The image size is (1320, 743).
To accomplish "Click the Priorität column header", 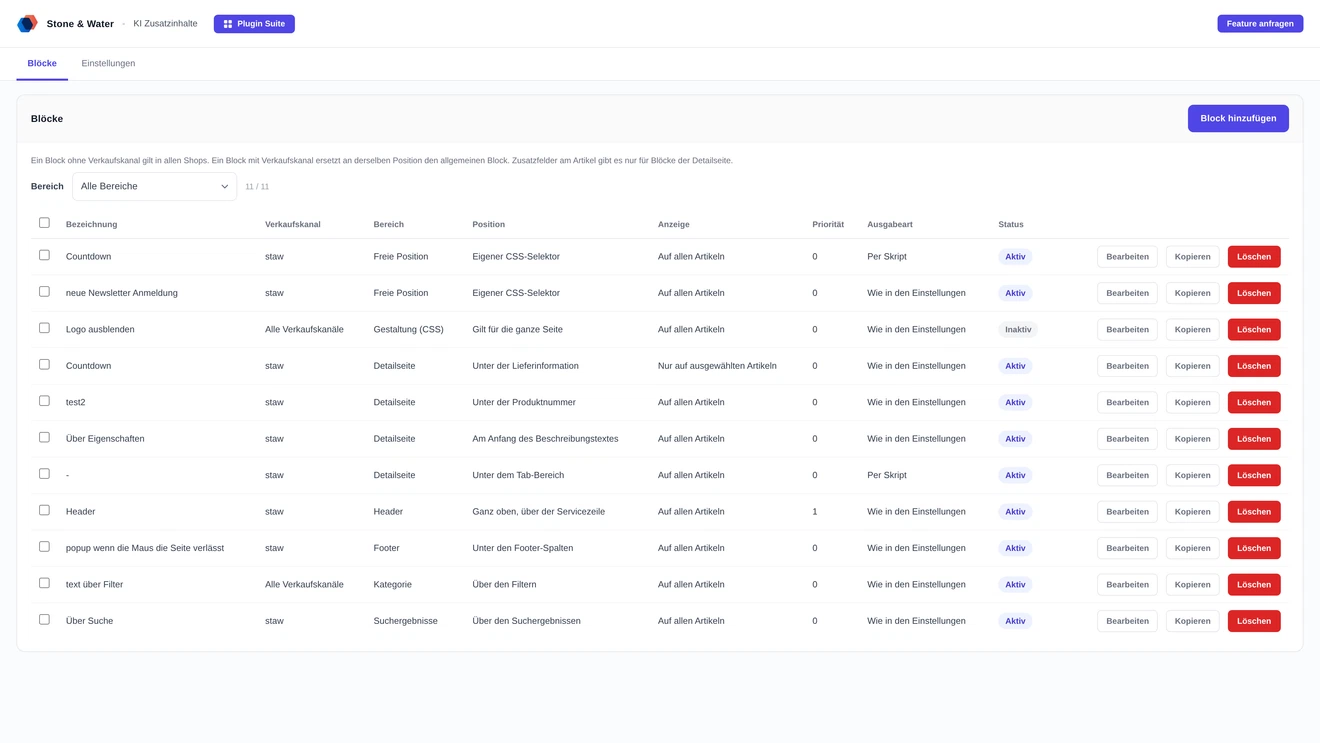I will pyautogui.click(x=828, y=224).
